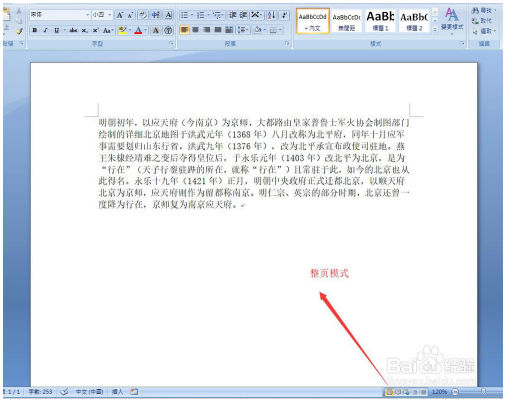This screenshot has height=402, width=506.
Task: Expand the styles gallery list
Action: tap(435, 30)
